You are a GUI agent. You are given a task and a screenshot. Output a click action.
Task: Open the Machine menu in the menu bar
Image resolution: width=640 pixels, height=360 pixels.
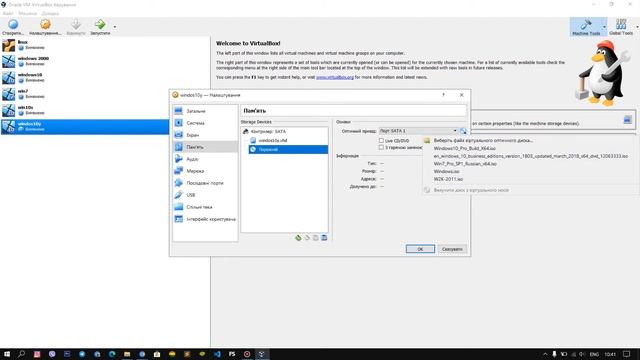[x=27, y=13]
